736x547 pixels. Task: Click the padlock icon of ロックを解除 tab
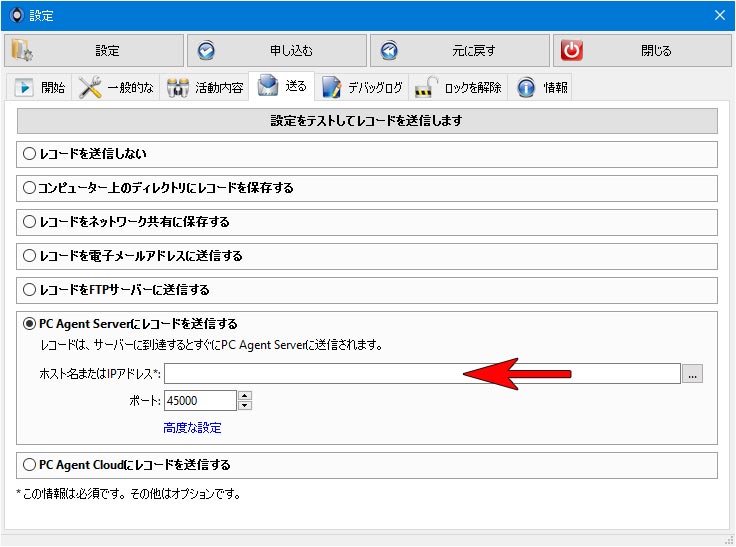pos(426,87)
